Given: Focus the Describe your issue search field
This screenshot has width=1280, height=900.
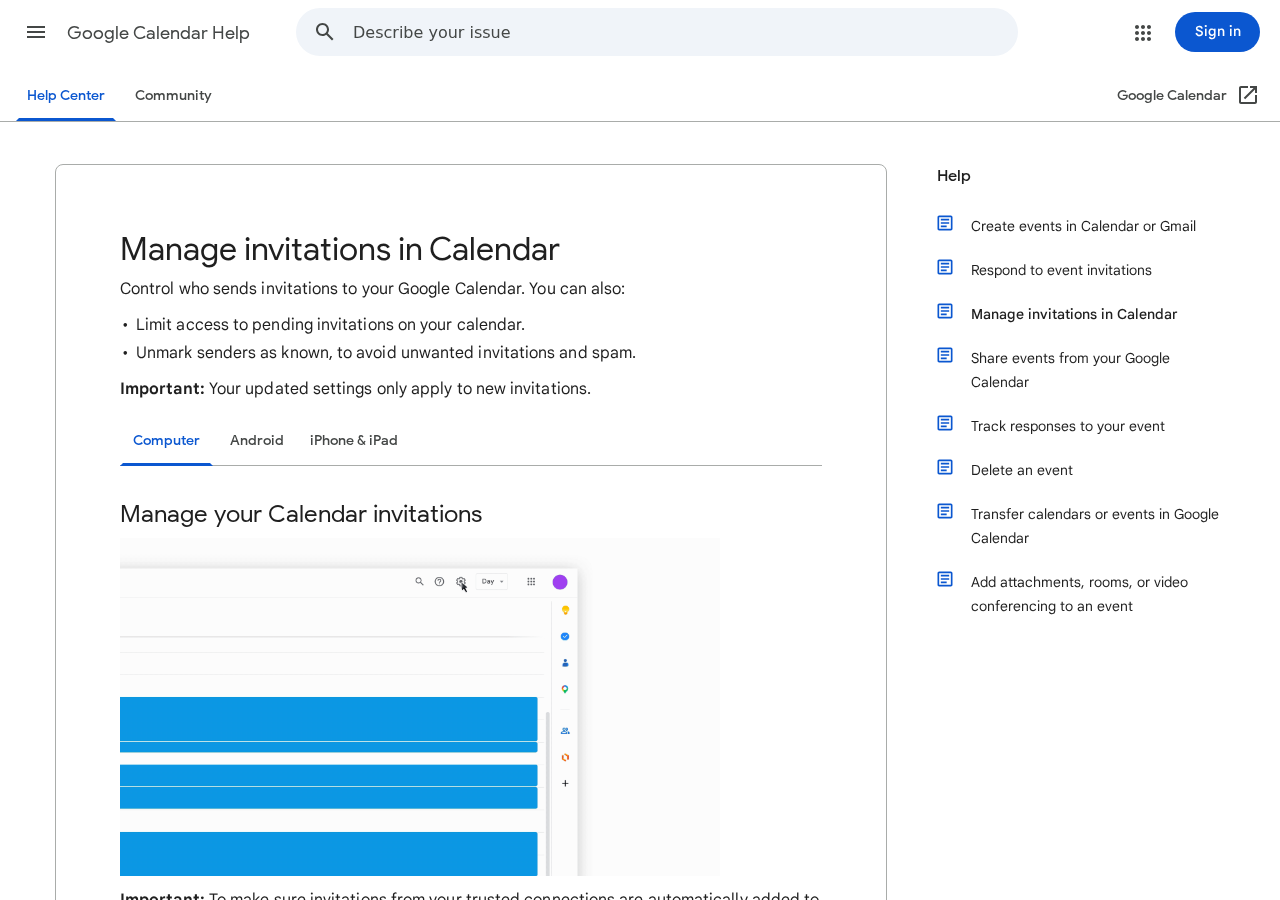Looking at the screenshot, I should tap(657, 32).
